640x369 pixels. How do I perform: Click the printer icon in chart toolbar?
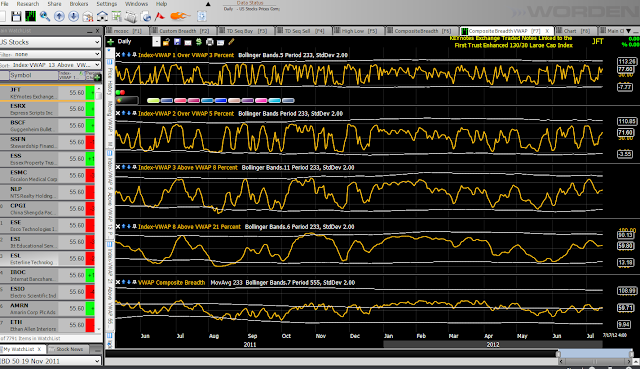tap(209, 42)
